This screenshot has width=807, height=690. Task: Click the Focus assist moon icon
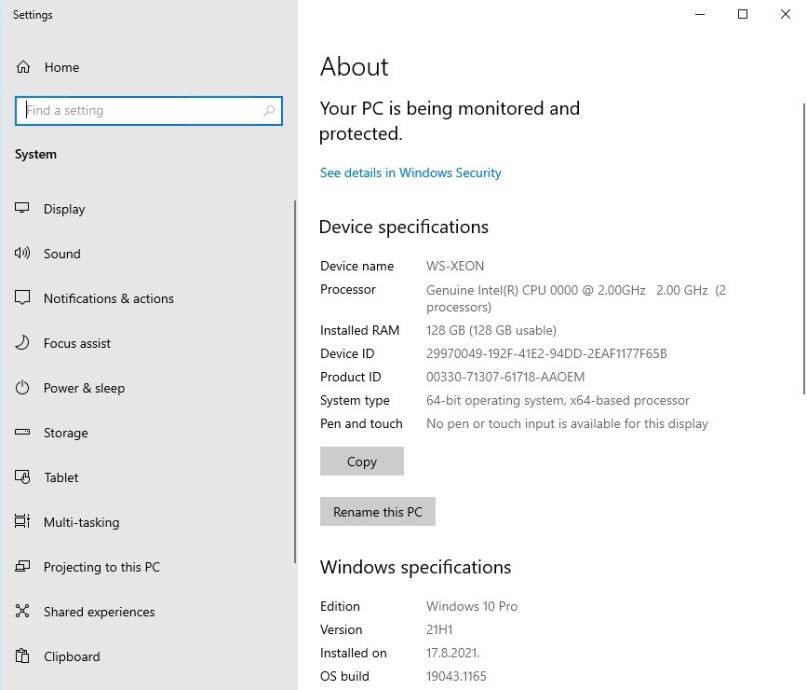pos(23,343)
